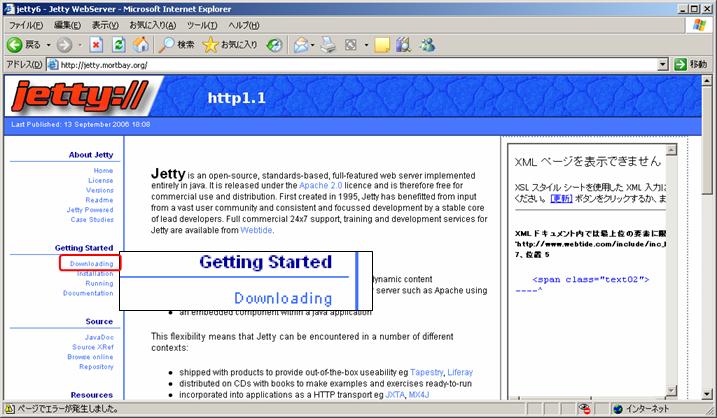
Task: Click the page icon in address bar
Action: (x=53, y=64)
